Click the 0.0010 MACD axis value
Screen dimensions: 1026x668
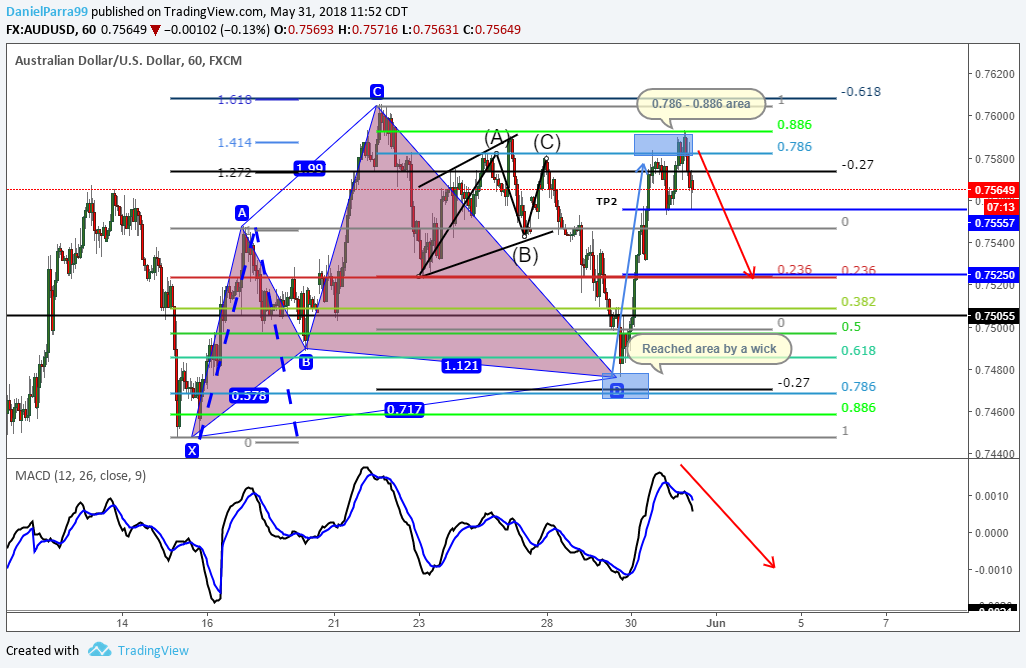tap(995, 496)
